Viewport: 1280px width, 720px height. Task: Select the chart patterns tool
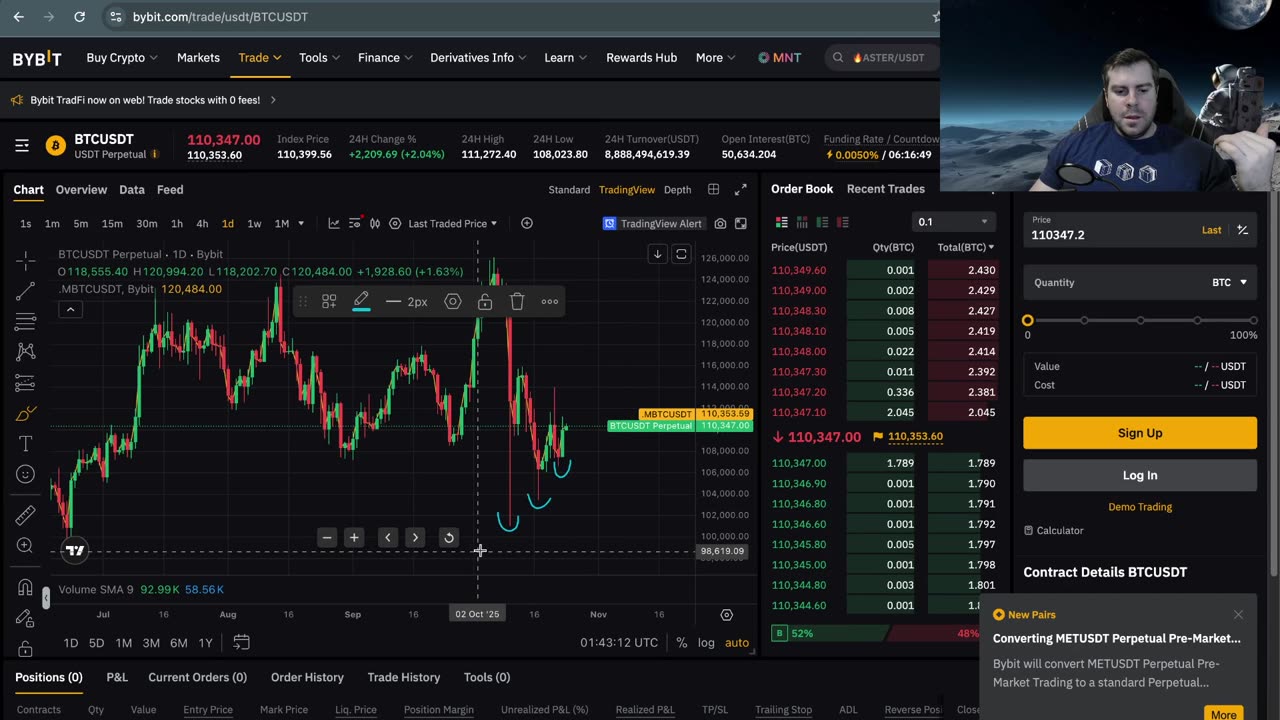point(26,352)
